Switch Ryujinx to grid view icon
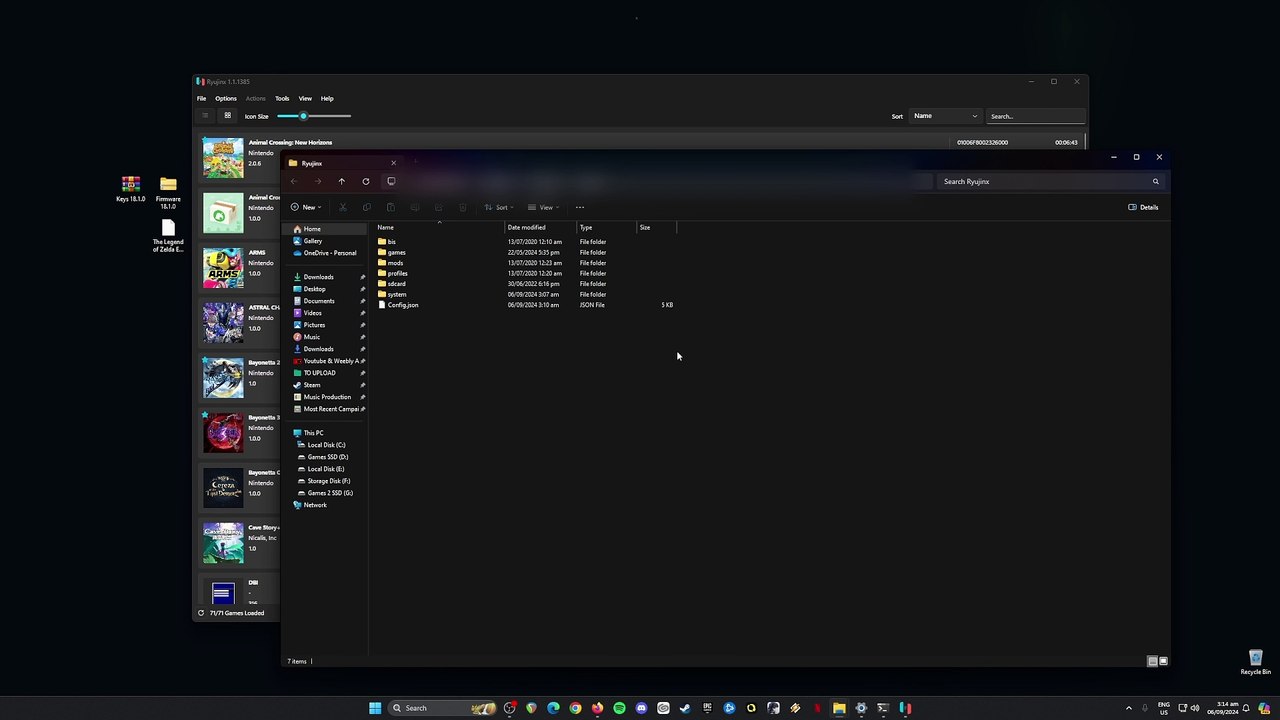 [227, 116]
